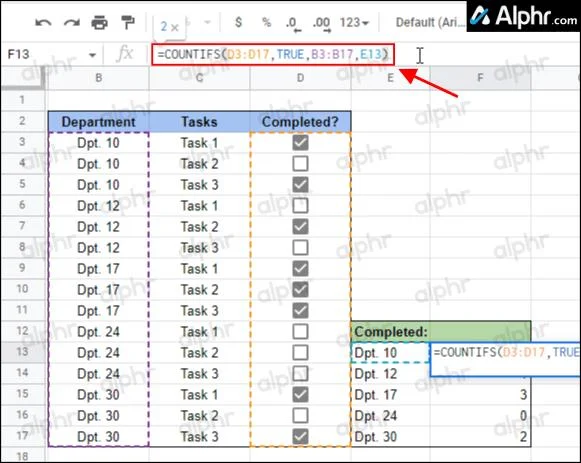Click the Undo arrow icon

tap(43, 23)
